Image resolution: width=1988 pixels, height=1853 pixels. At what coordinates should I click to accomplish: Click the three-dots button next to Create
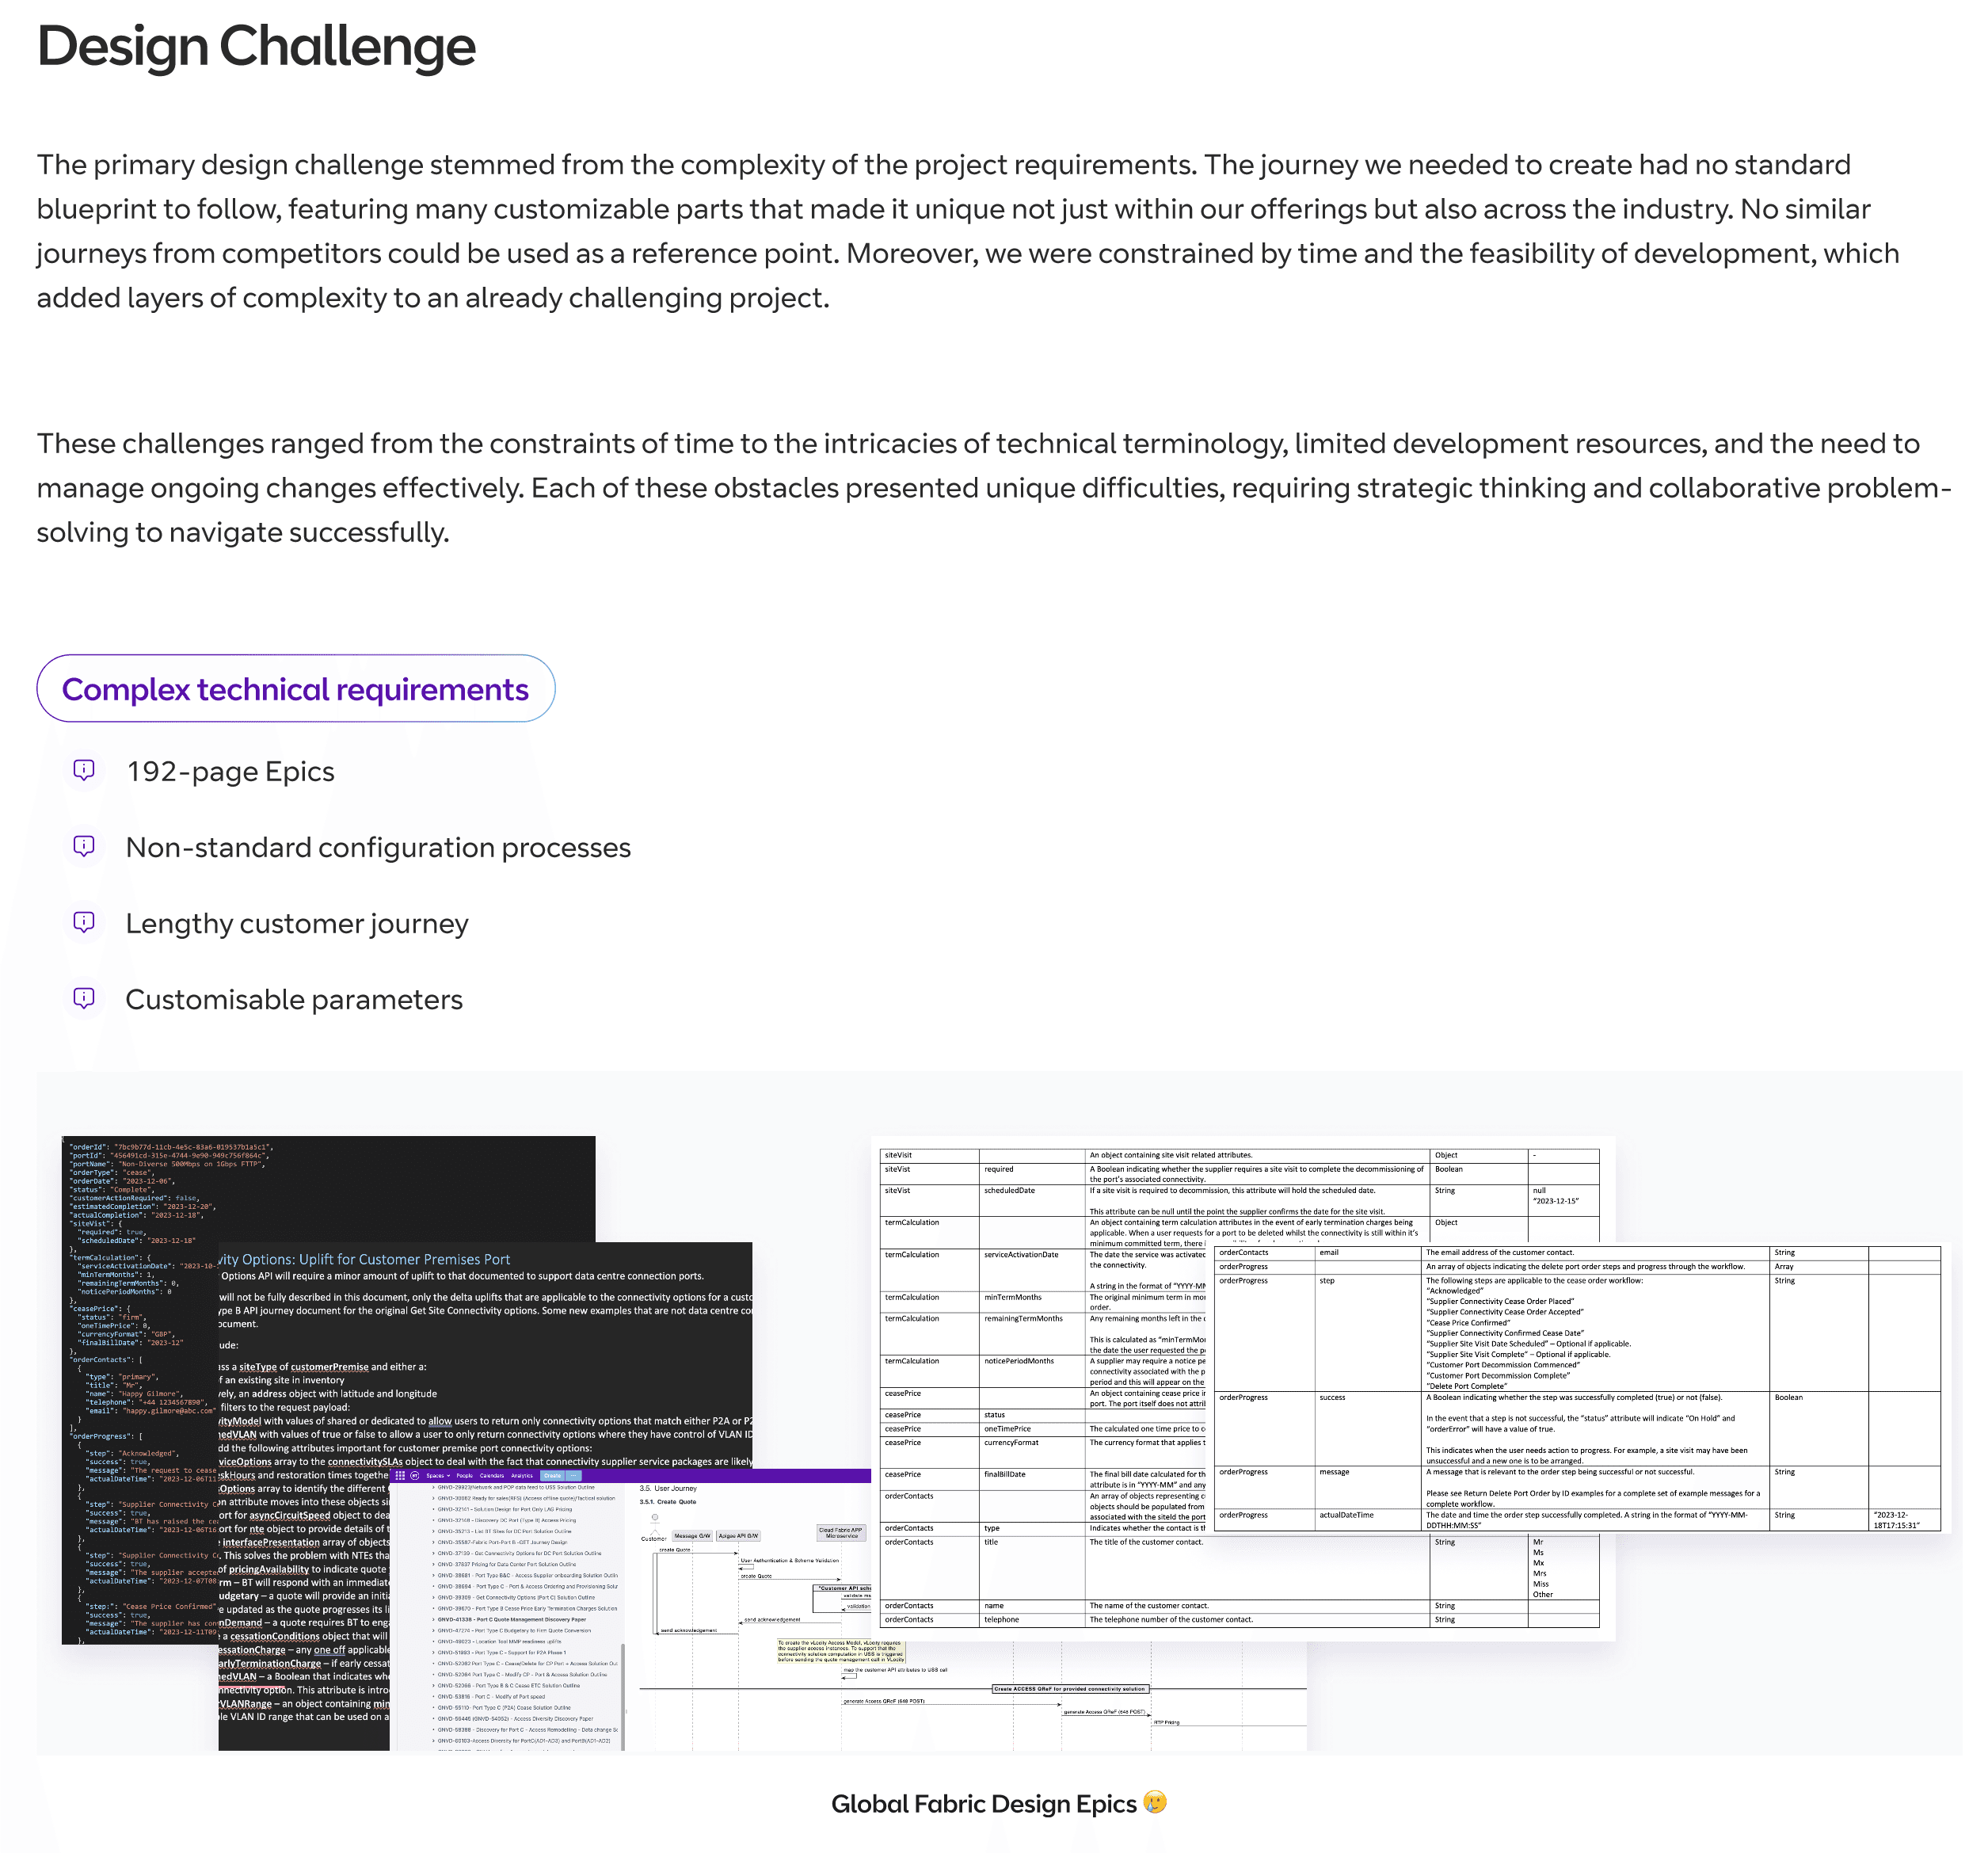pyautogui.click(x=573, y=1475)
